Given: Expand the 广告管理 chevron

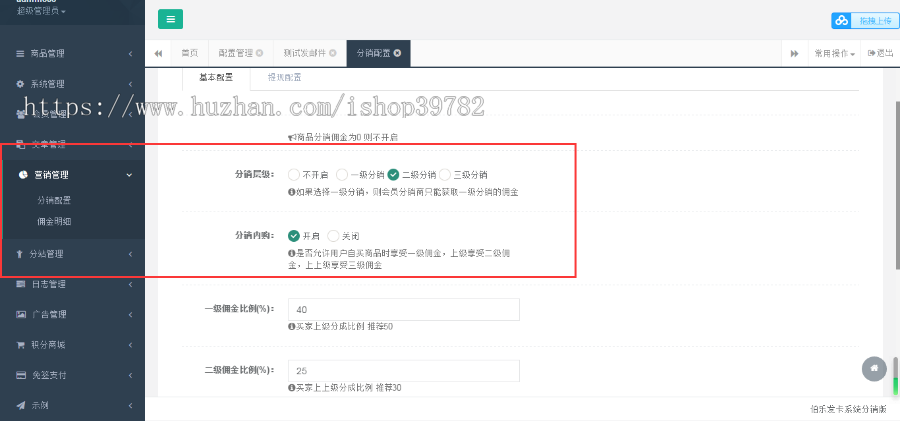Looking at the screenshot, I should pos(130,314).
